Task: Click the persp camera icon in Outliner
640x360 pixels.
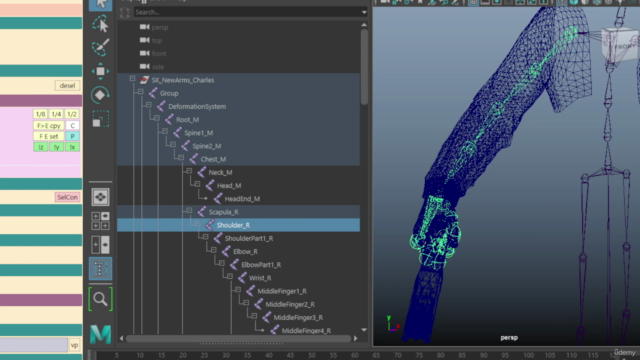Action: (144, 27)
